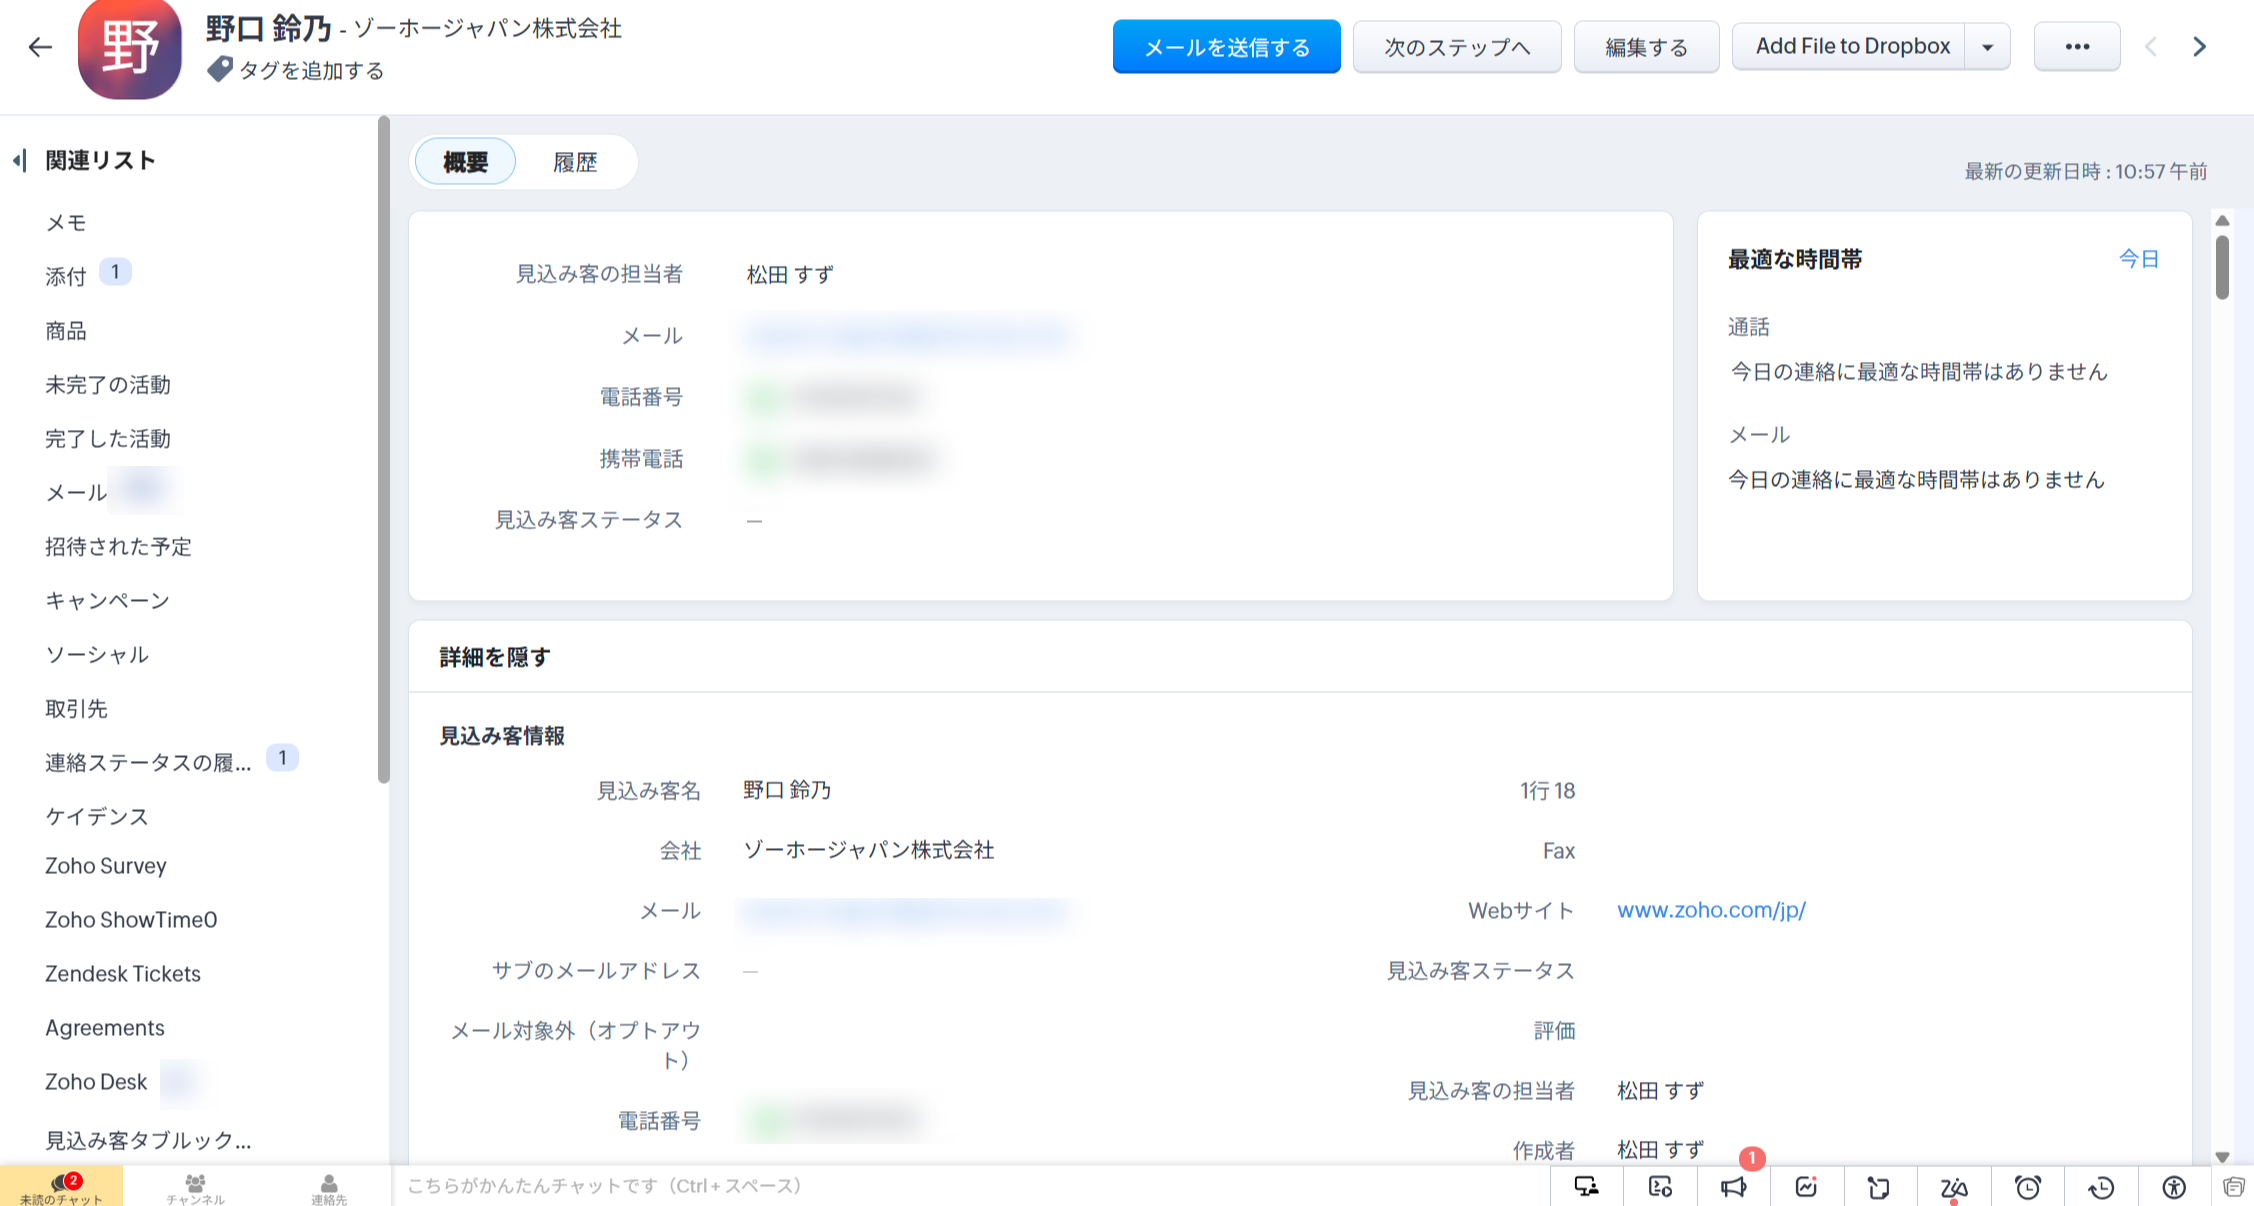Go to next record arrow
Image resolution: width=2254 pixels, height=1206 pixels.
pos(2199,47)
